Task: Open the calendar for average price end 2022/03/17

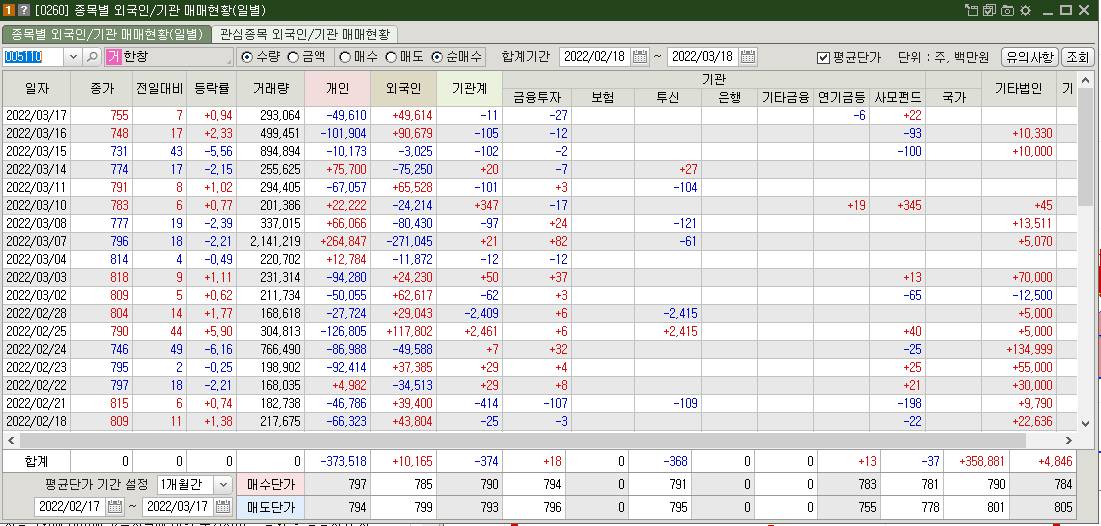Action: 223,506
